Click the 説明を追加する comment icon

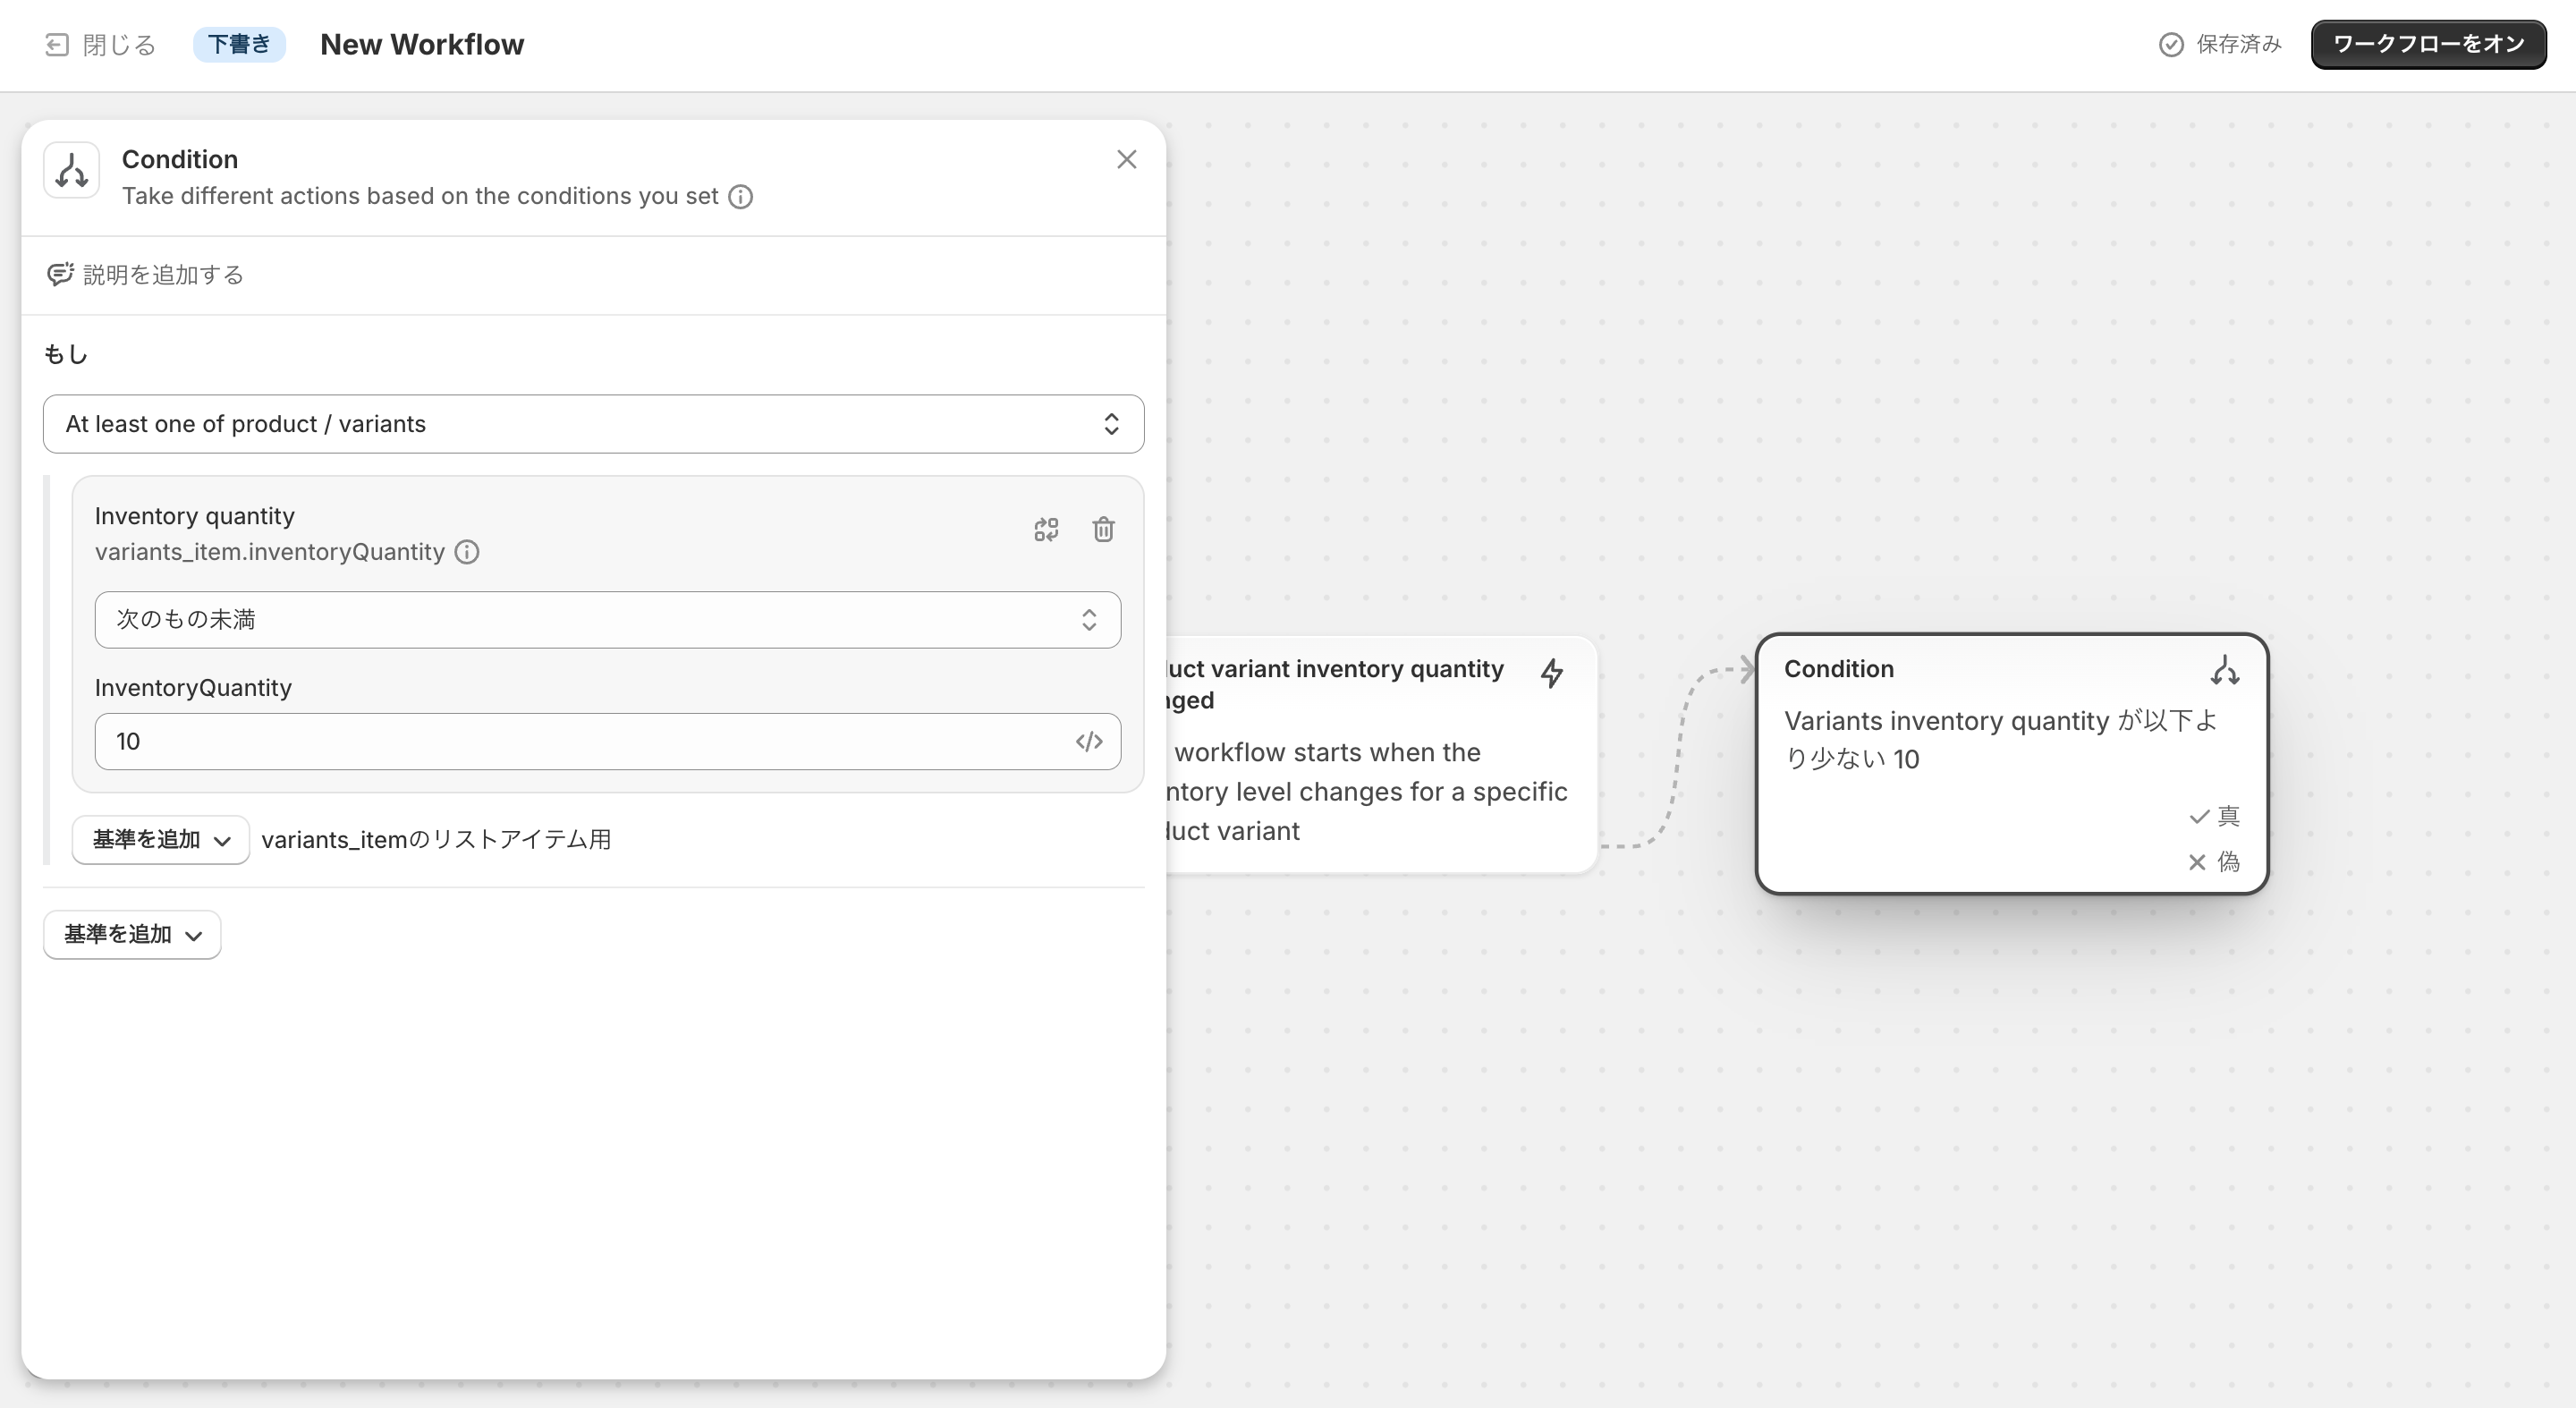point(60,274)
